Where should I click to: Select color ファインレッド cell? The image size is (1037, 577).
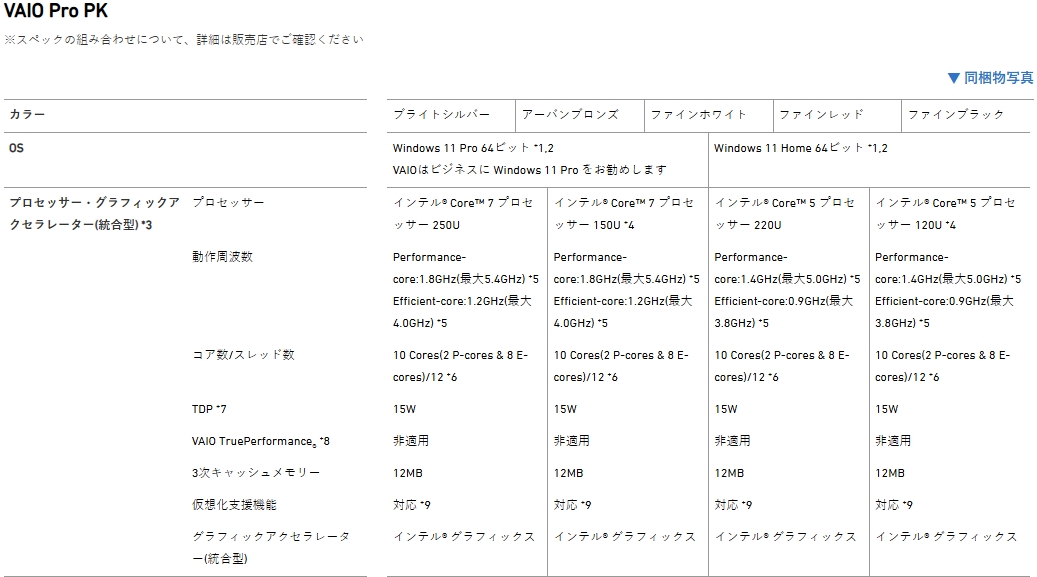click(837, 114)
